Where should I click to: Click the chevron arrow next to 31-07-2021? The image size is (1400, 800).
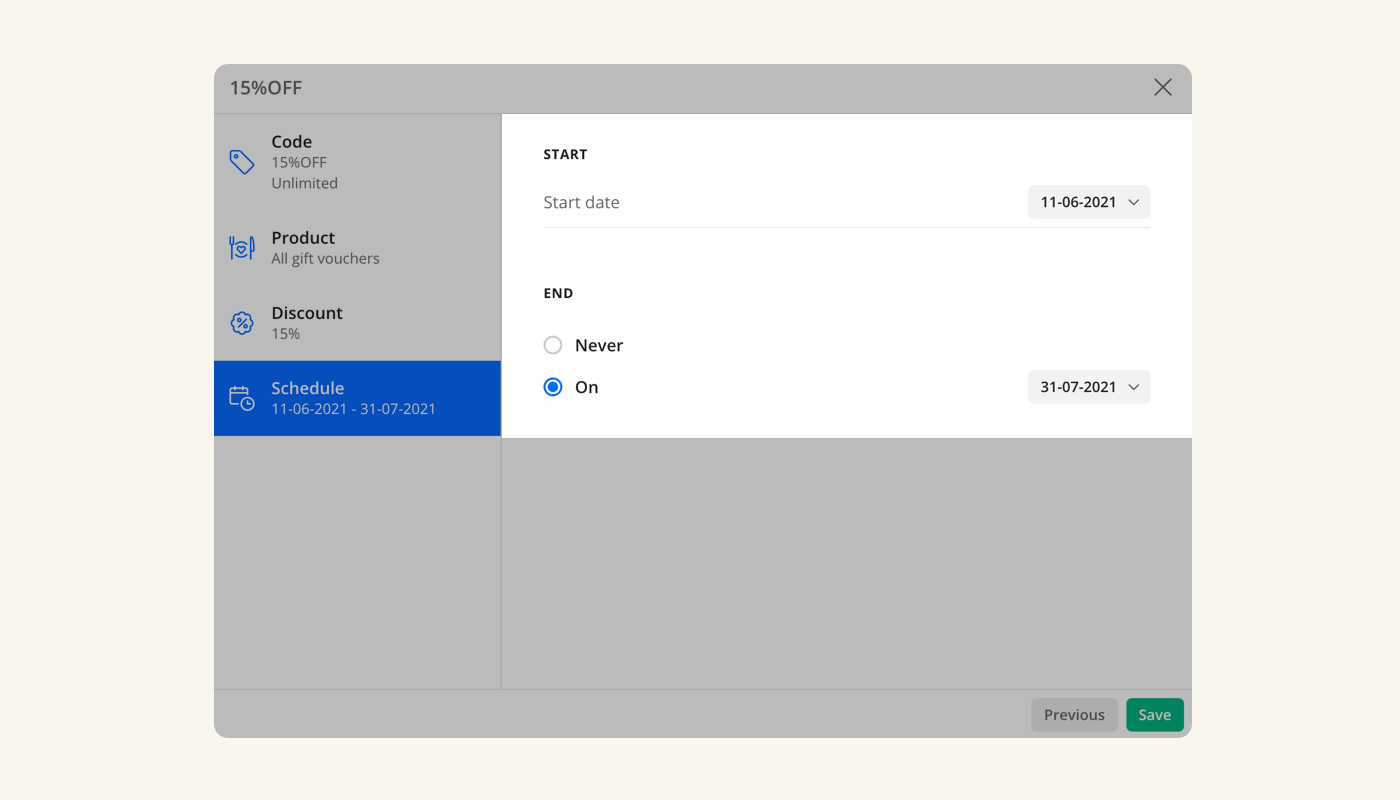pyautogui.click(x=1134, y=387)
